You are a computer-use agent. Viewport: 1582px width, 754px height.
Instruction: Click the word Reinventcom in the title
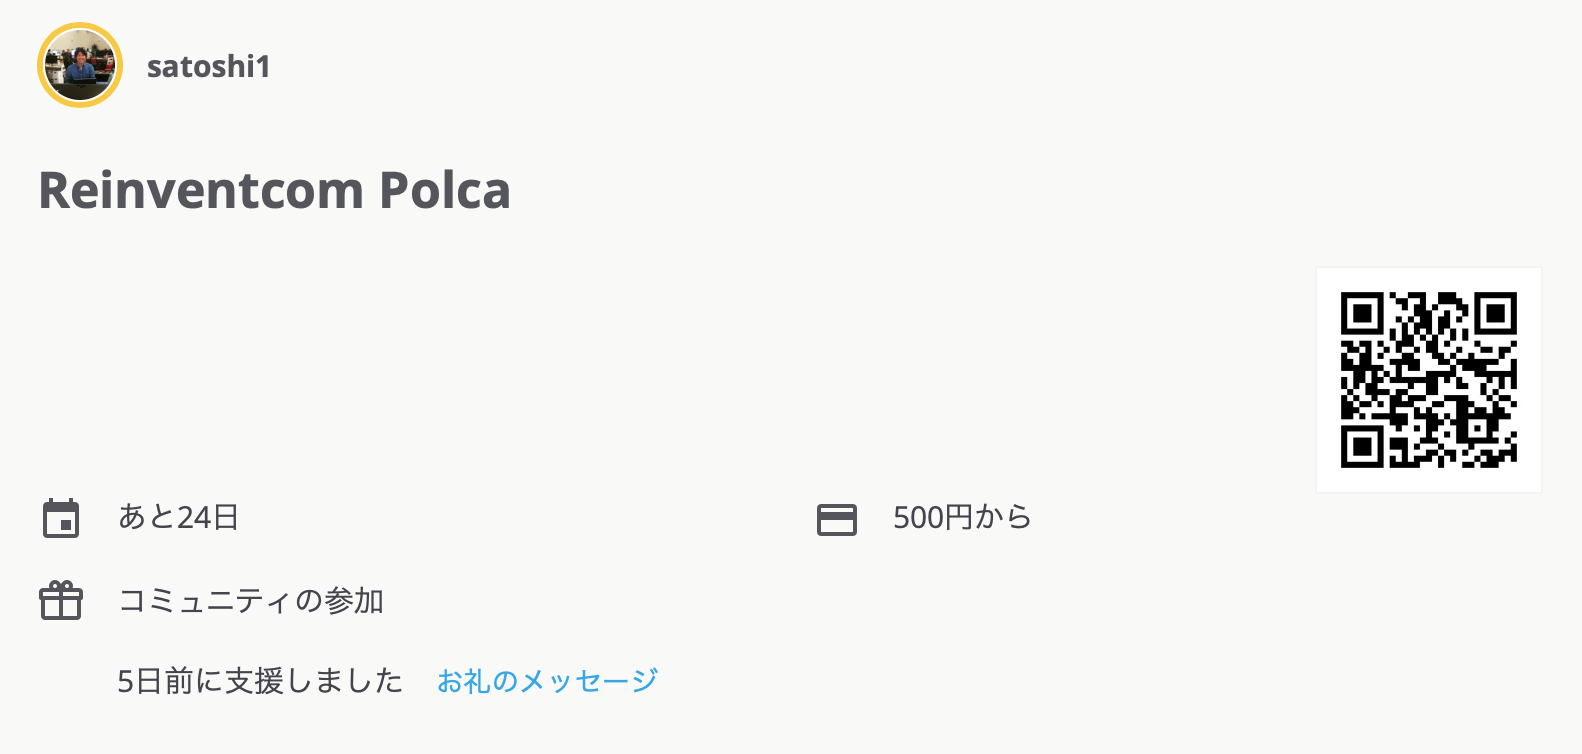coord(200,190)
